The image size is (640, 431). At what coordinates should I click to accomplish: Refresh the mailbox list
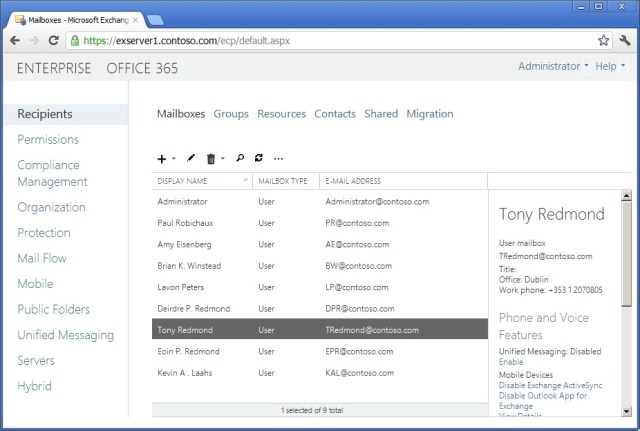coord(258,158)
